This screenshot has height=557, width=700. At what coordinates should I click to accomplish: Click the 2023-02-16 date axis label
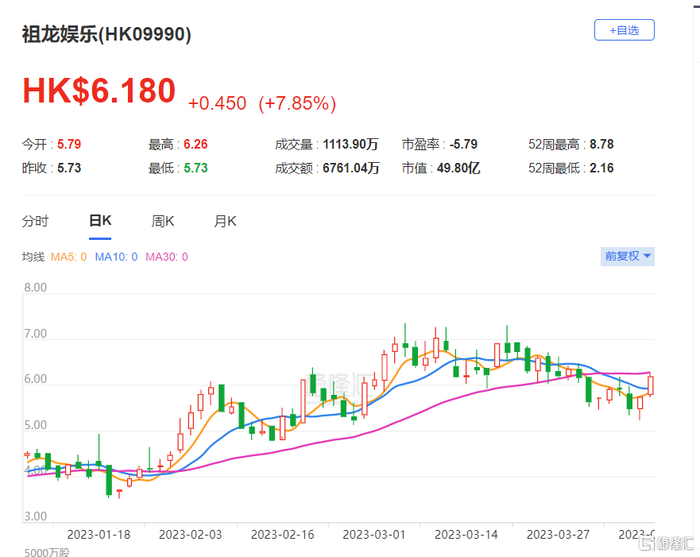[283, 534]
